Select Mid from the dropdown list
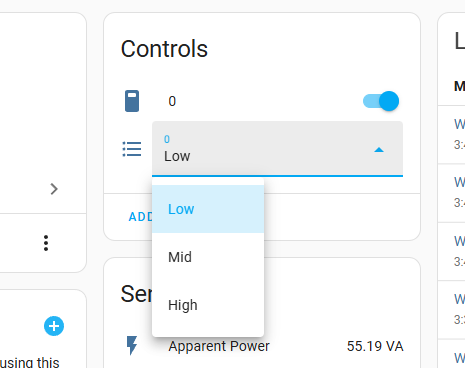Screen dimensions: 465x368 pyautogui.click(x=208, y=257)
